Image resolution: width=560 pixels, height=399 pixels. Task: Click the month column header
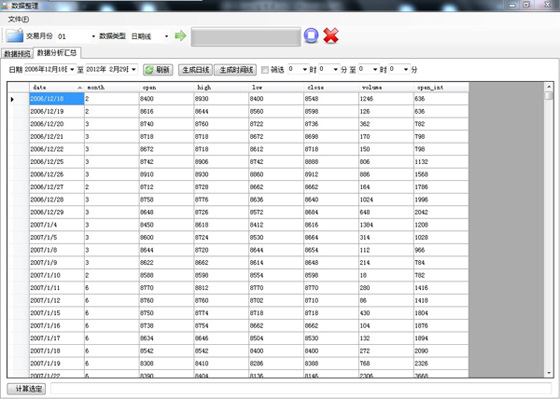pos(112,87)
